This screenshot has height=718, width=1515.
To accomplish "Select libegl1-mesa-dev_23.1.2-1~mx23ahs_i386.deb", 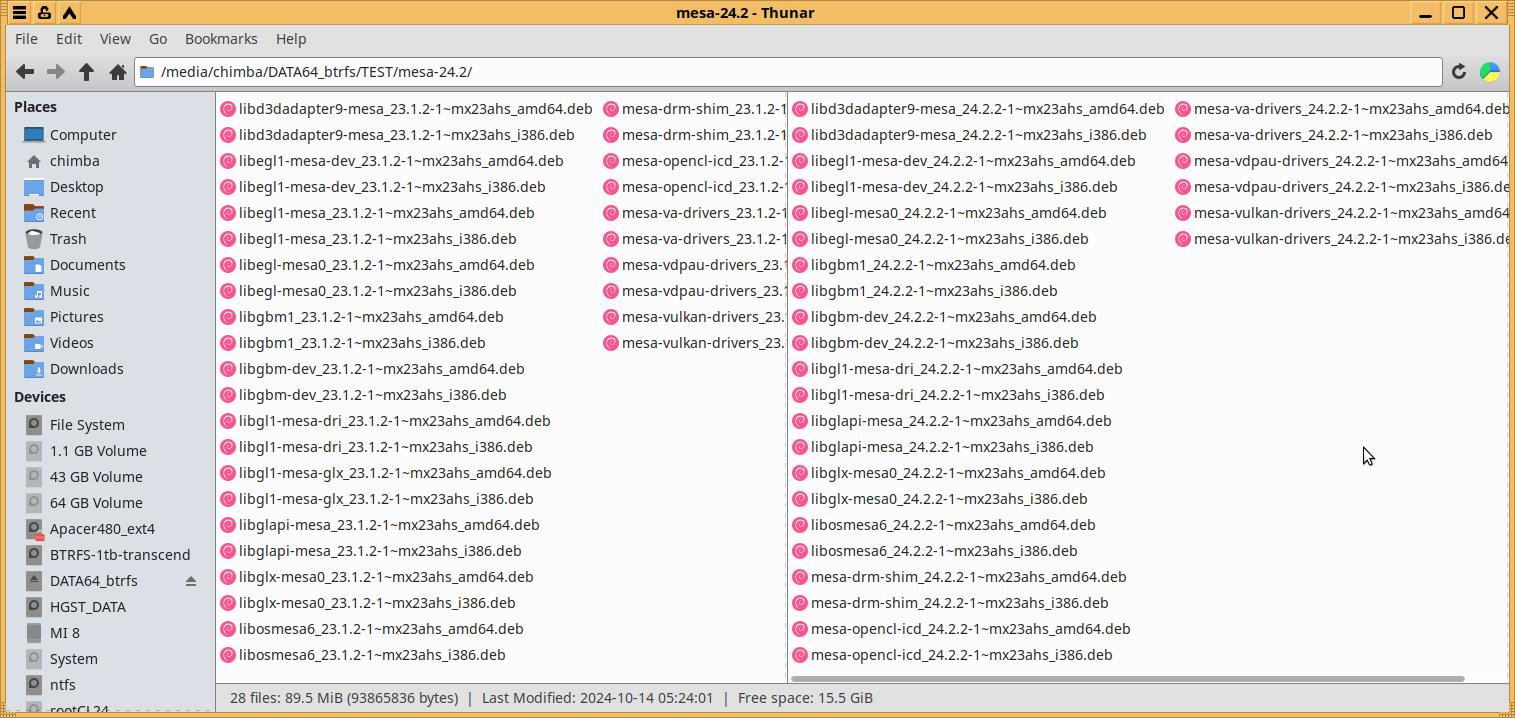I will [382, 187].
